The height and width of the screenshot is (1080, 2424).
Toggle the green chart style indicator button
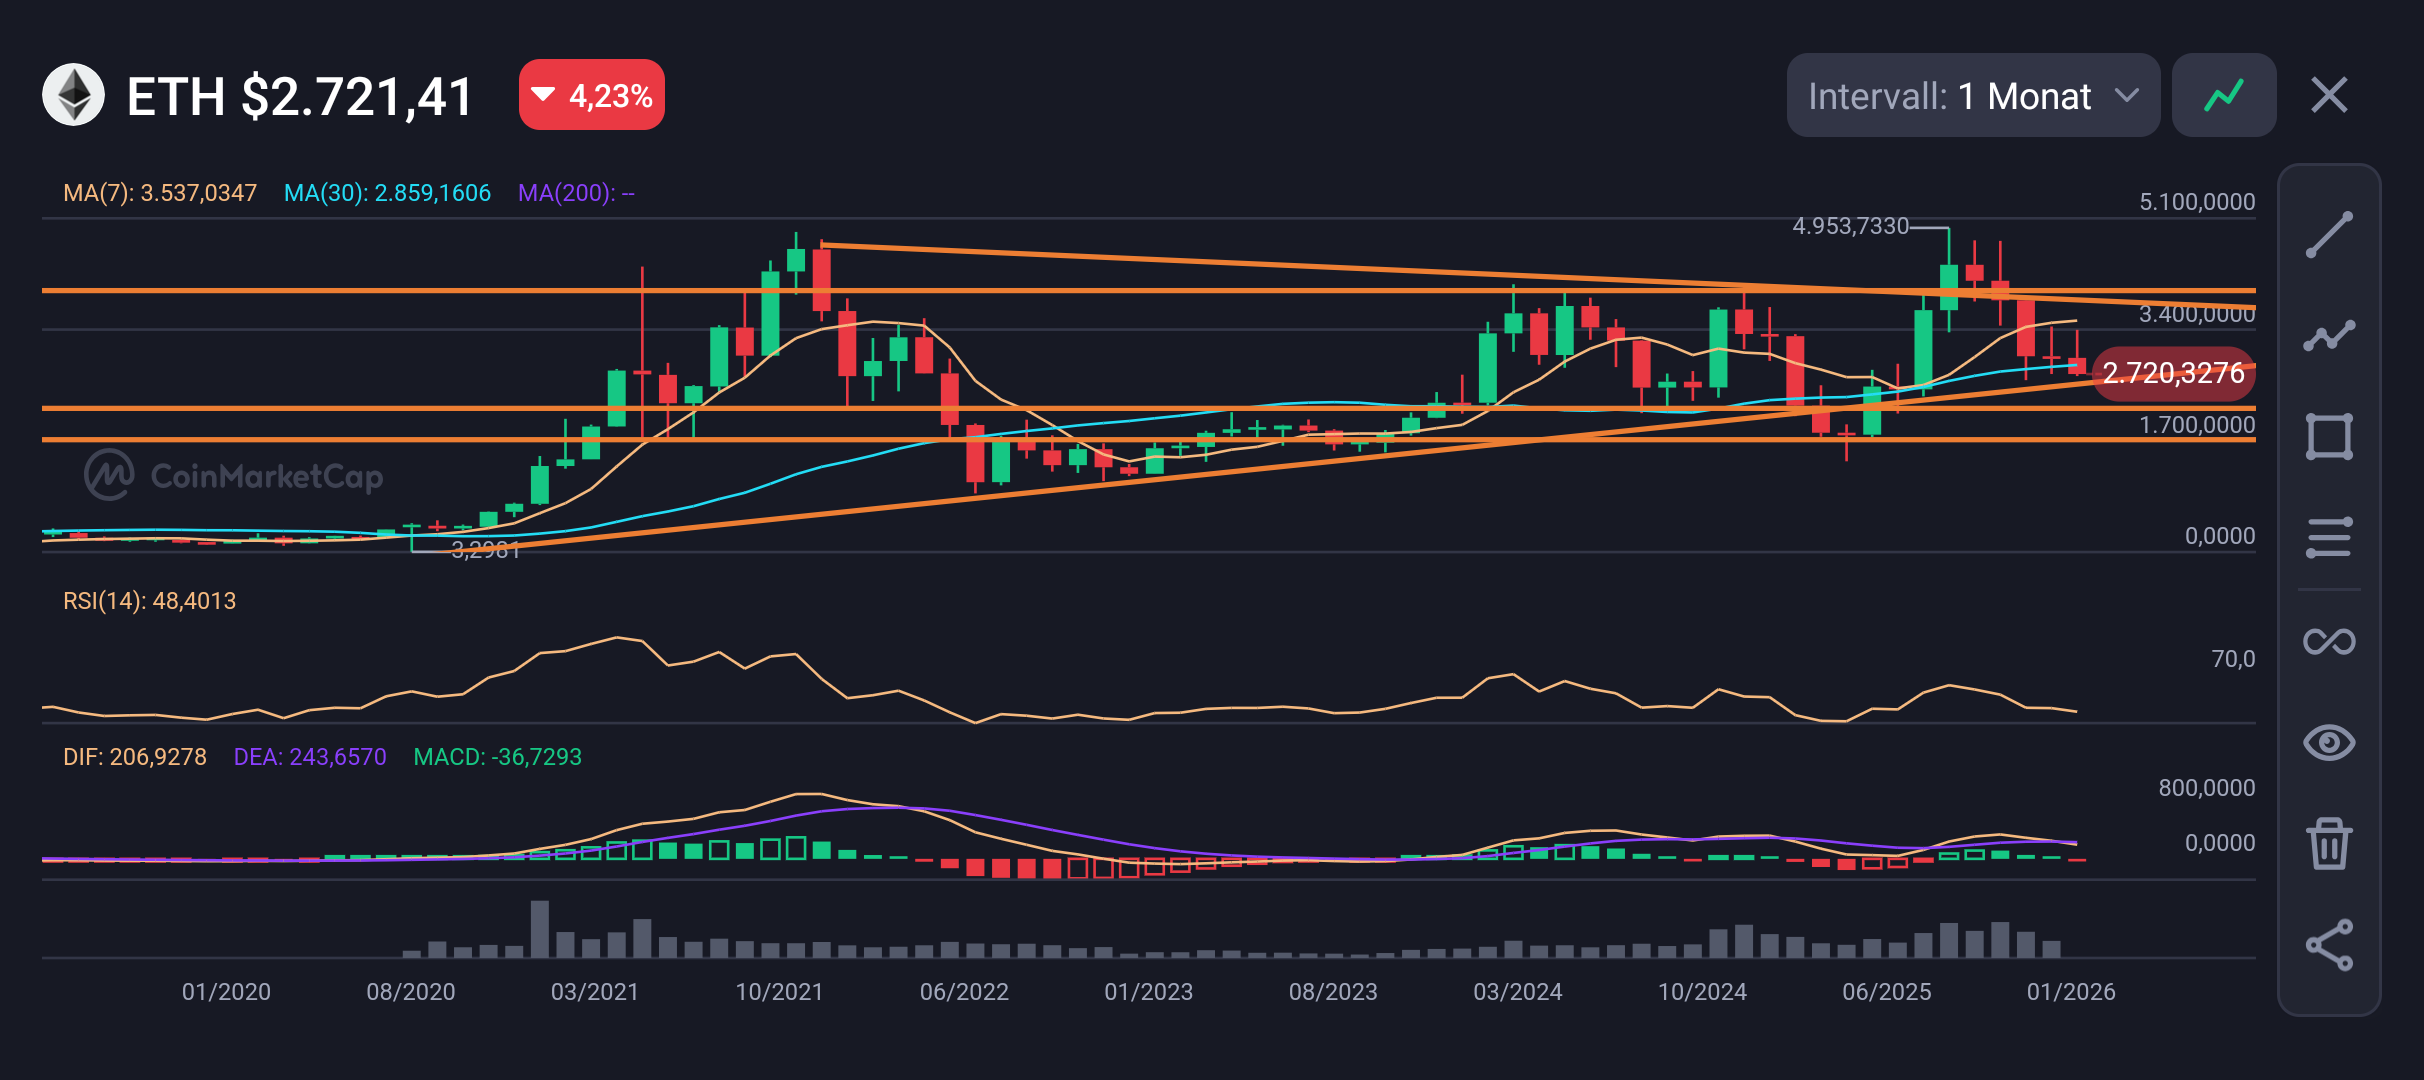coord(2224,95)
